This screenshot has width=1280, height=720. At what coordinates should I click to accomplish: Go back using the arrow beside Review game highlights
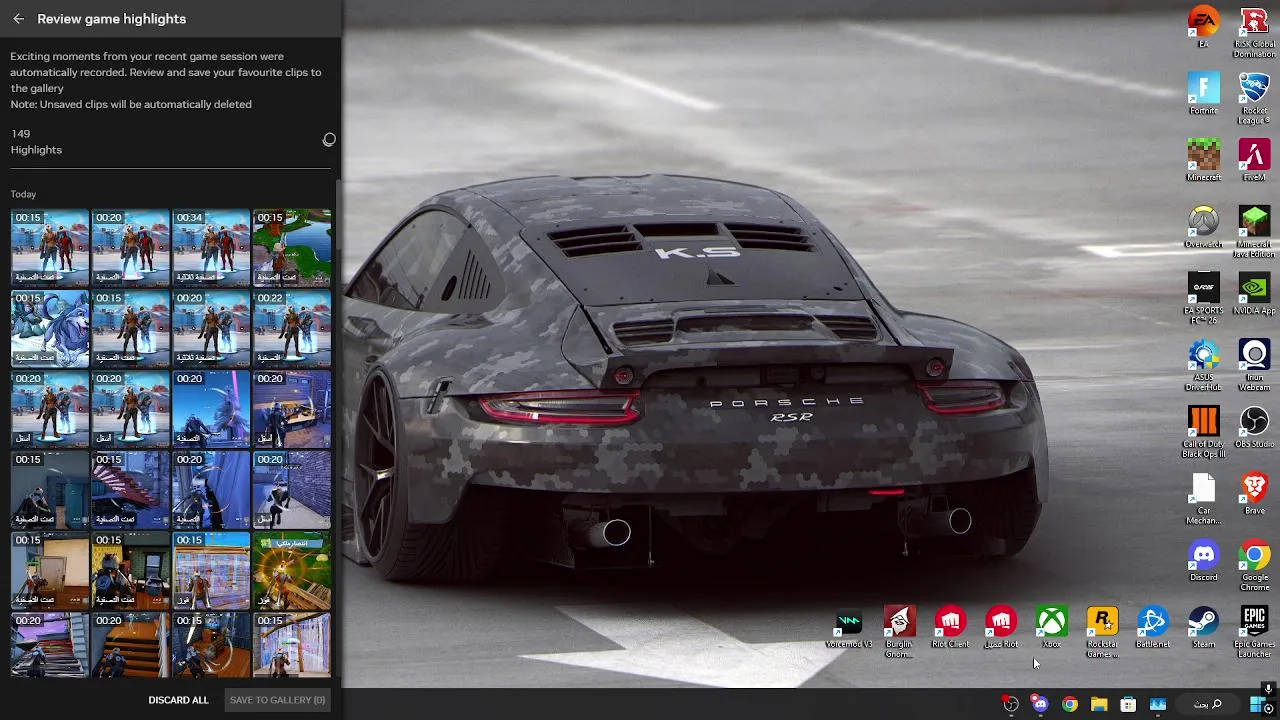pyautogui.click(x=18, y=19)
